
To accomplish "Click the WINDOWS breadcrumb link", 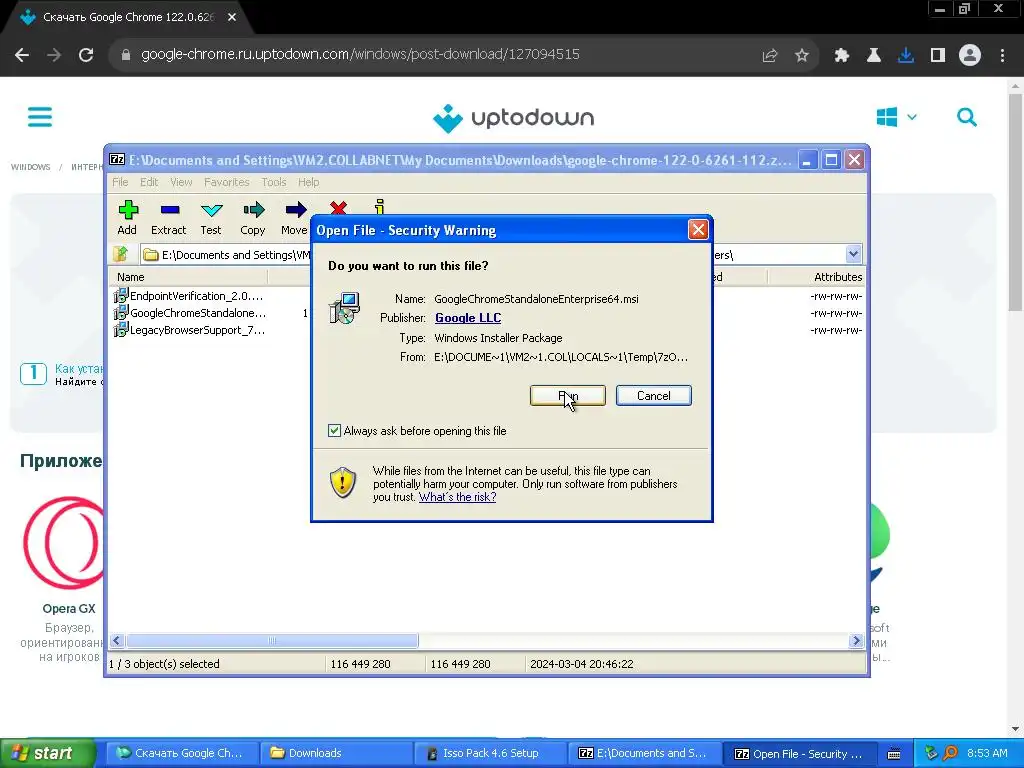I will click(x=31, y=167).
